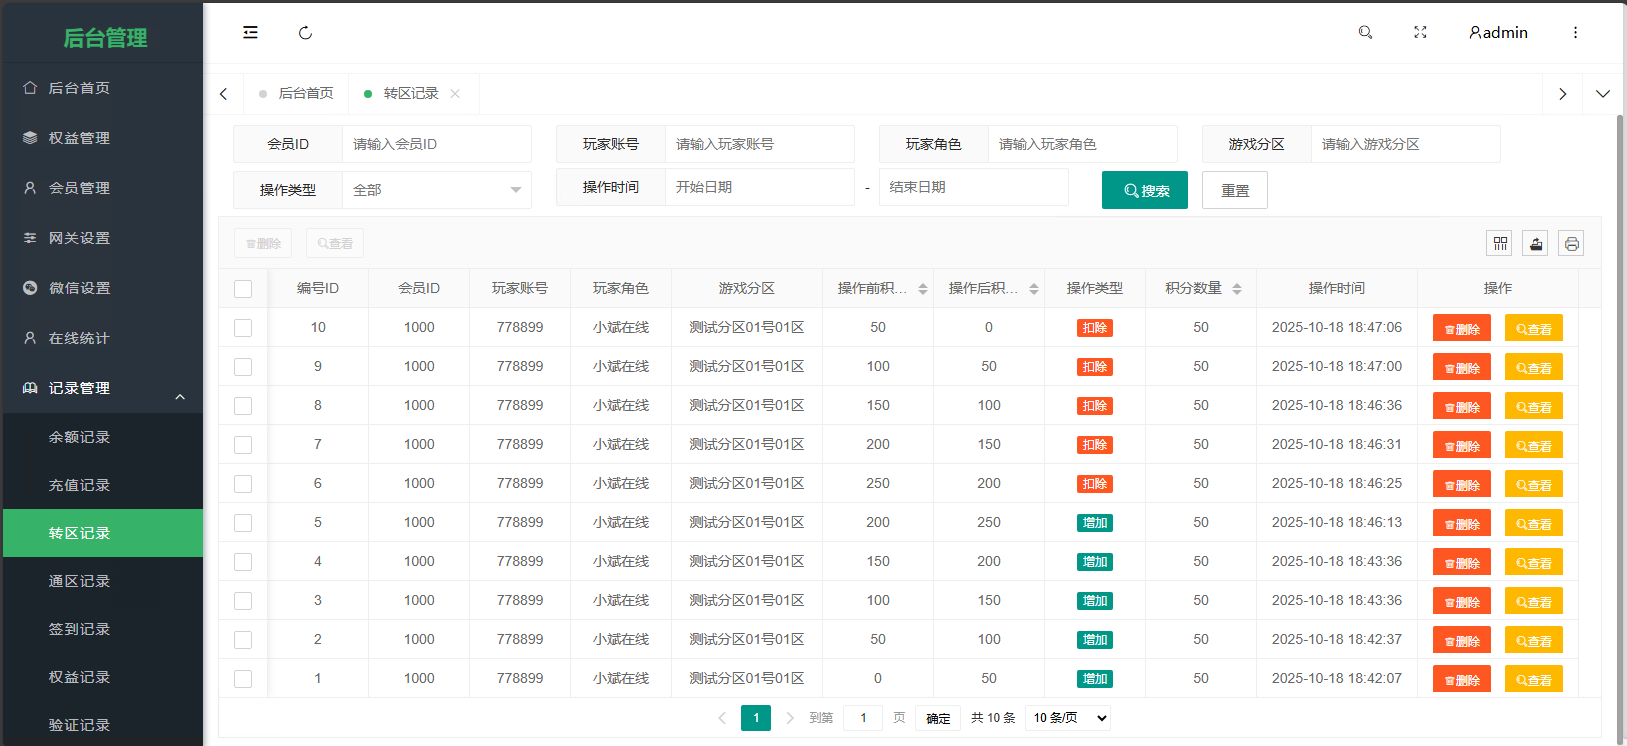Toggle the select-all header checkbox
The image size is (1627, 746).
(x=243, y=289)
